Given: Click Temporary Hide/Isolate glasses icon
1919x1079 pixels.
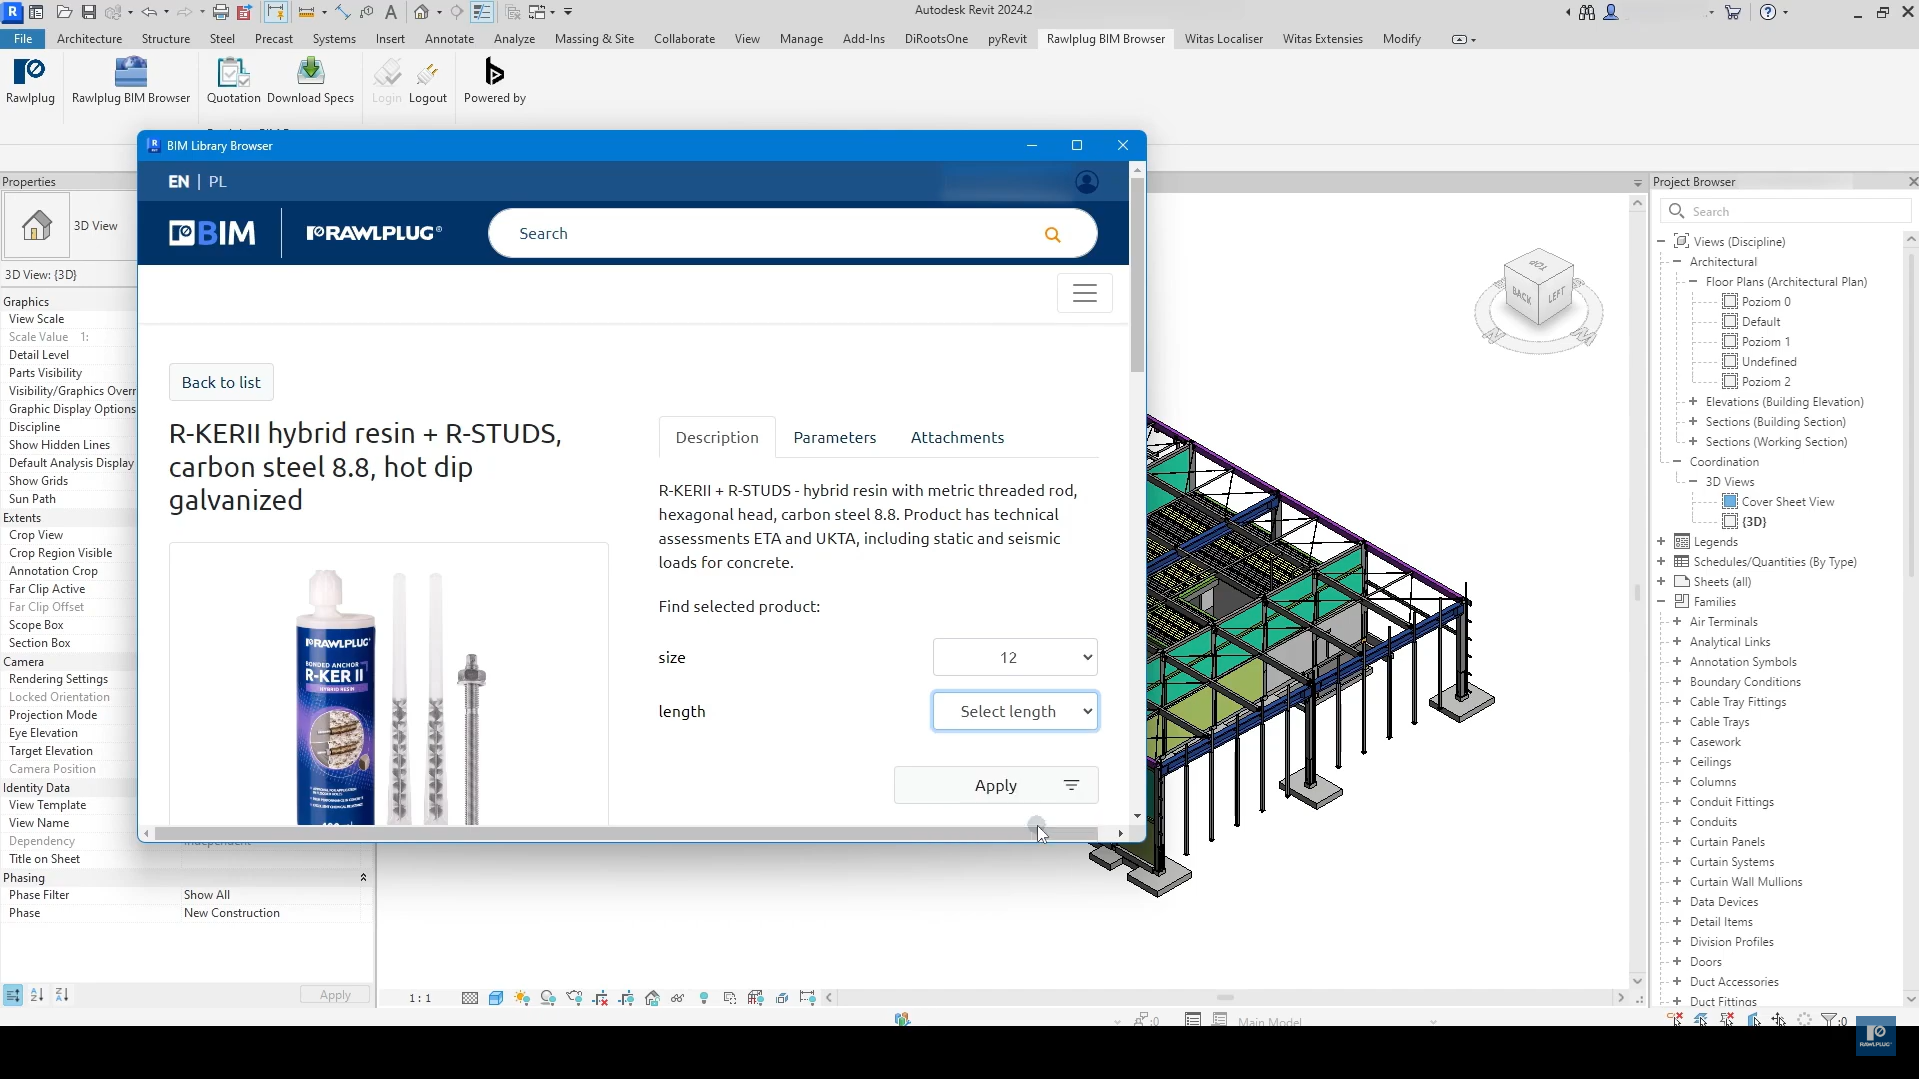Looking at the screenshot, I should click(678, 998).
